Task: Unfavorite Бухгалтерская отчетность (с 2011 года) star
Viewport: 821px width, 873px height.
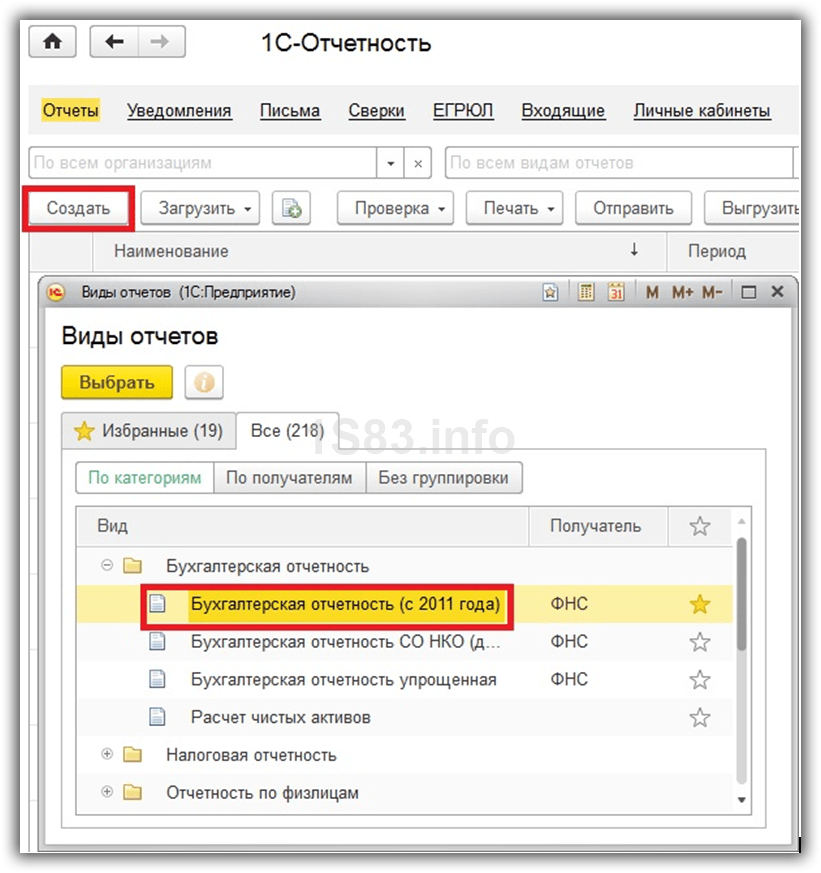Action: pyautogui.click(x=700, y=604)
